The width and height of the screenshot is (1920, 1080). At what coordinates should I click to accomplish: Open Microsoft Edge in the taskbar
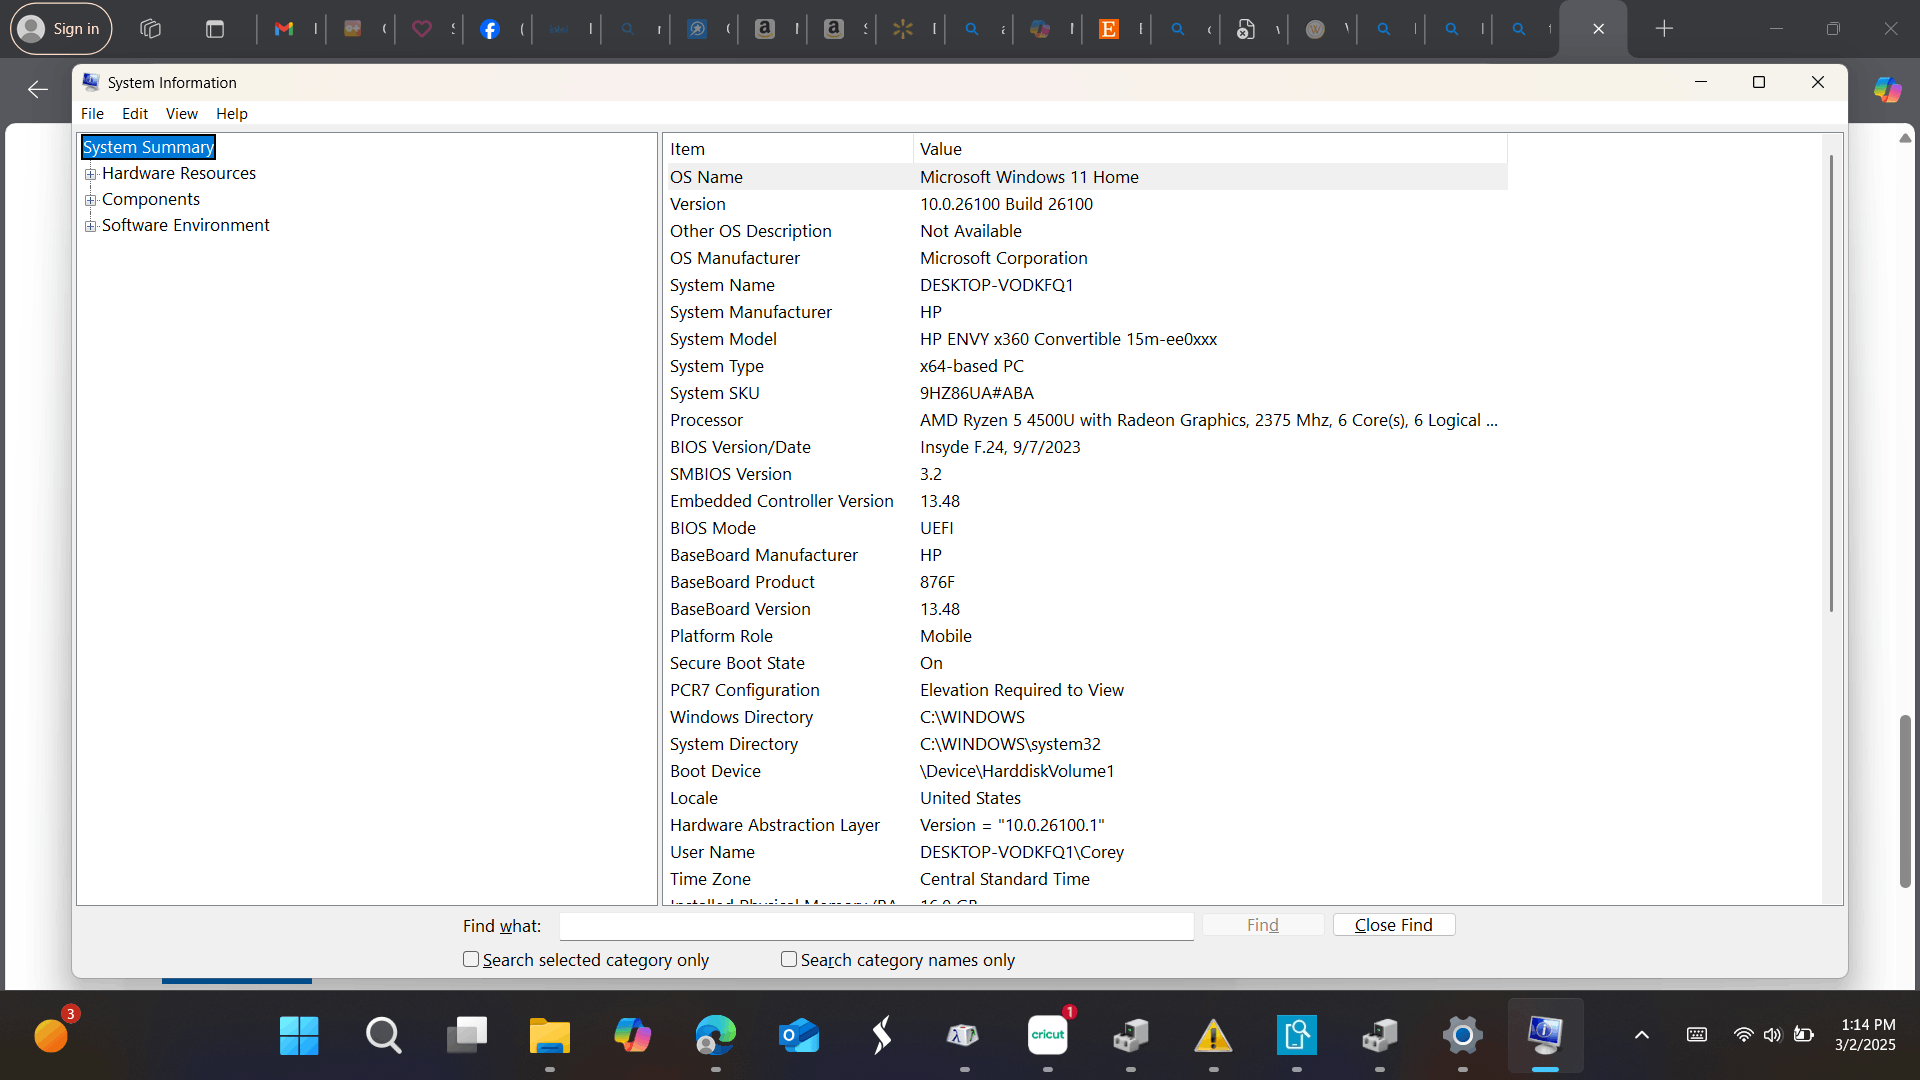point(715,1036)
